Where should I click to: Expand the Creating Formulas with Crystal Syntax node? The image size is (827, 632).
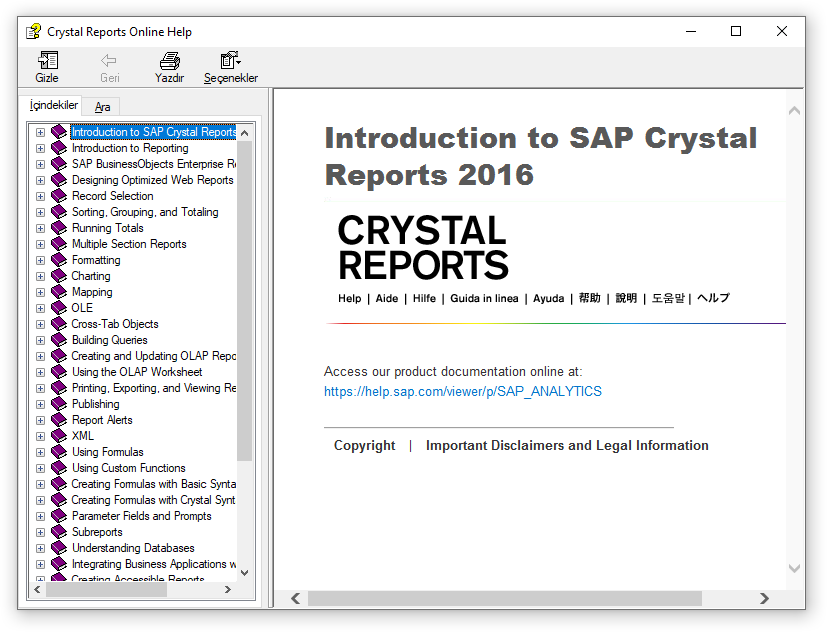pyautogui.click(x=40, y=500)
